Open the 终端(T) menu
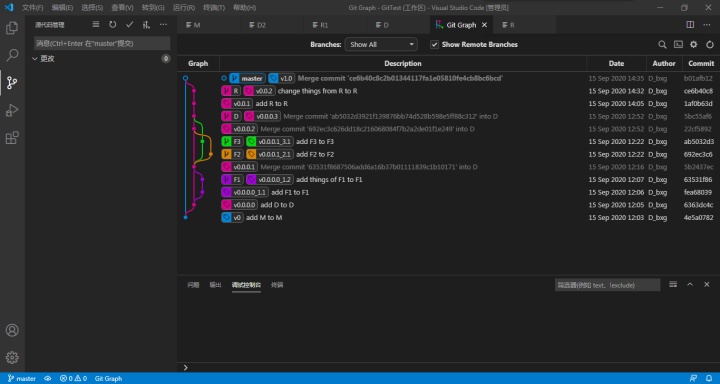720x384 pixels. click(214, 8)
